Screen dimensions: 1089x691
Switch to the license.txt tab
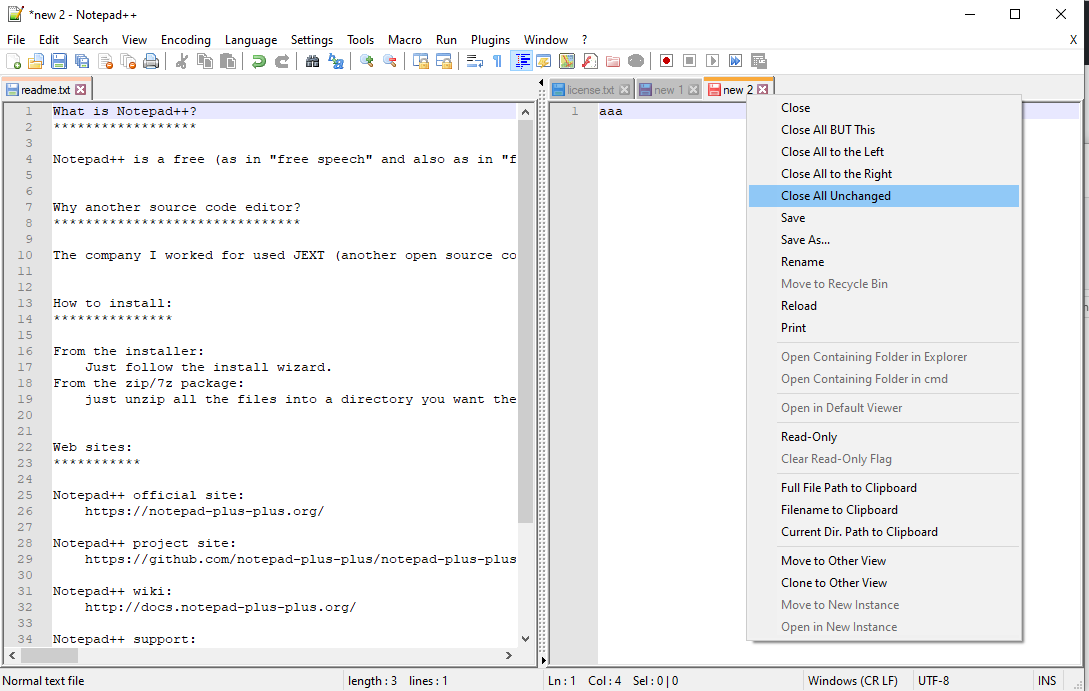pos(590,90)
